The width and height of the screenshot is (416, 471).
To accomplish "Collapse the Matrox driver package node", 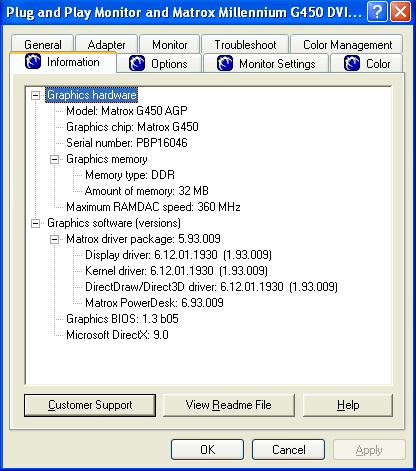I will click(x=54, y=239).
